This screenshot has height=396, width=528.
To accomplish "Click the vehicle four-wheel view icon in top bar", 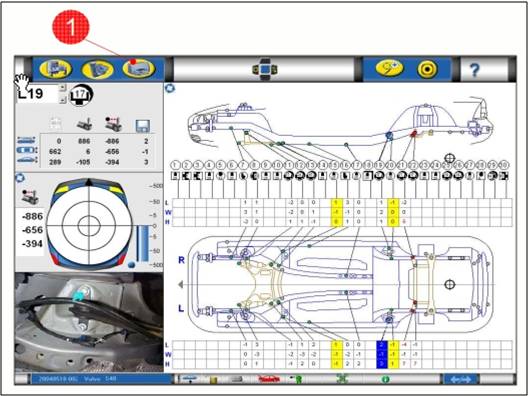I will (x=265, y=70).
